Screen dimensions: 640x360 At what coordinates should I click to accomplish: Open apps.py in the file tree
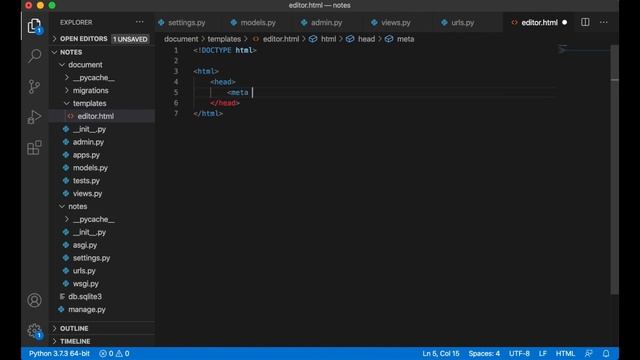pos(102,155)
